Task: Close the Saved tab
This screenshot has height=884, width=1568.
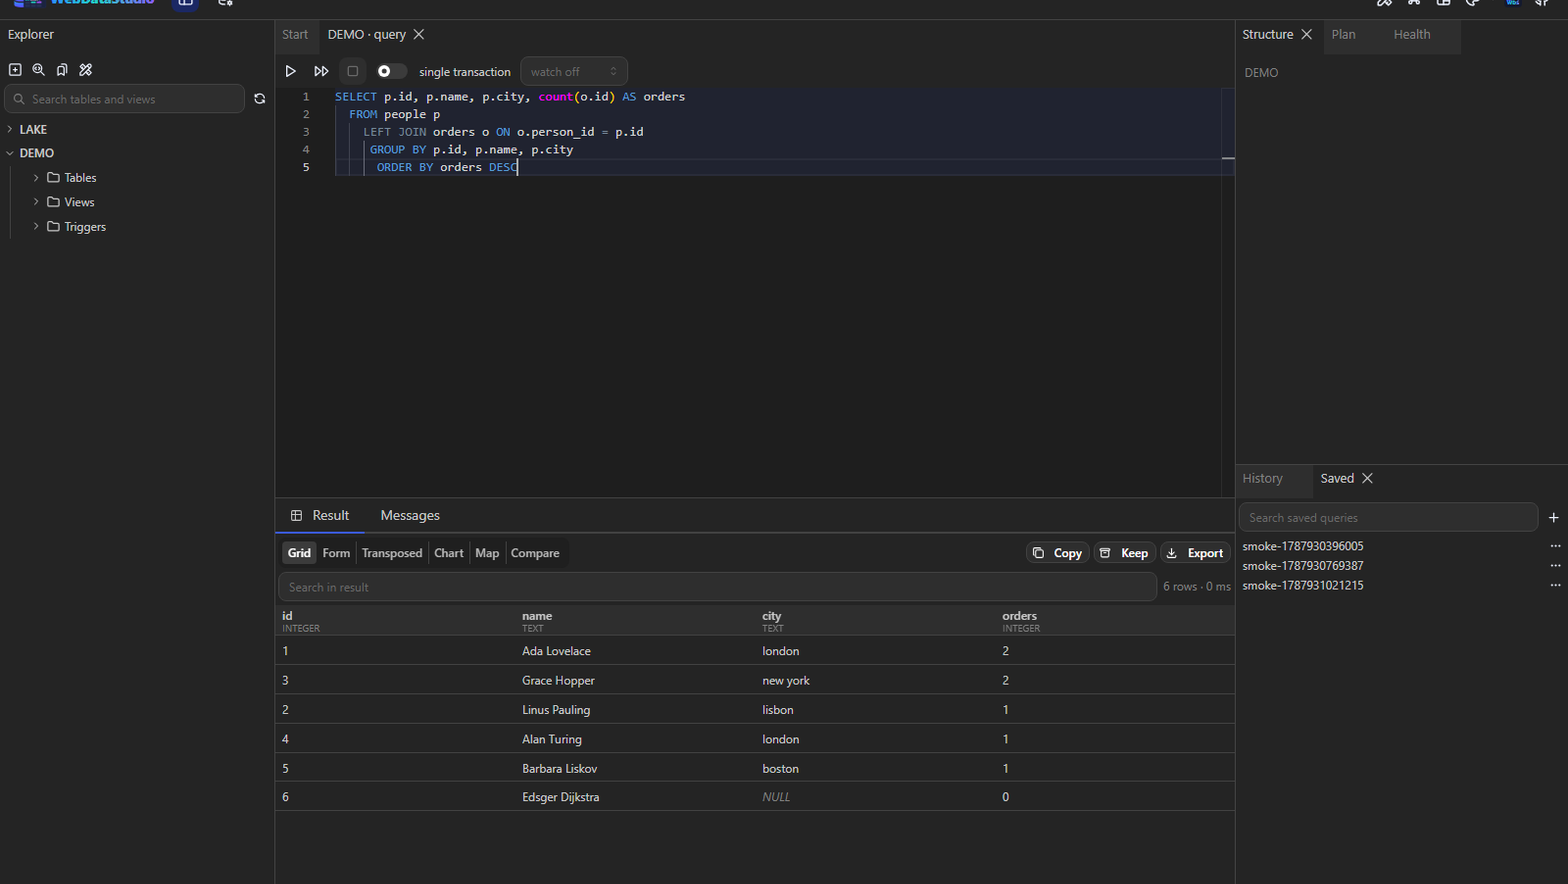Action: 1367,478
